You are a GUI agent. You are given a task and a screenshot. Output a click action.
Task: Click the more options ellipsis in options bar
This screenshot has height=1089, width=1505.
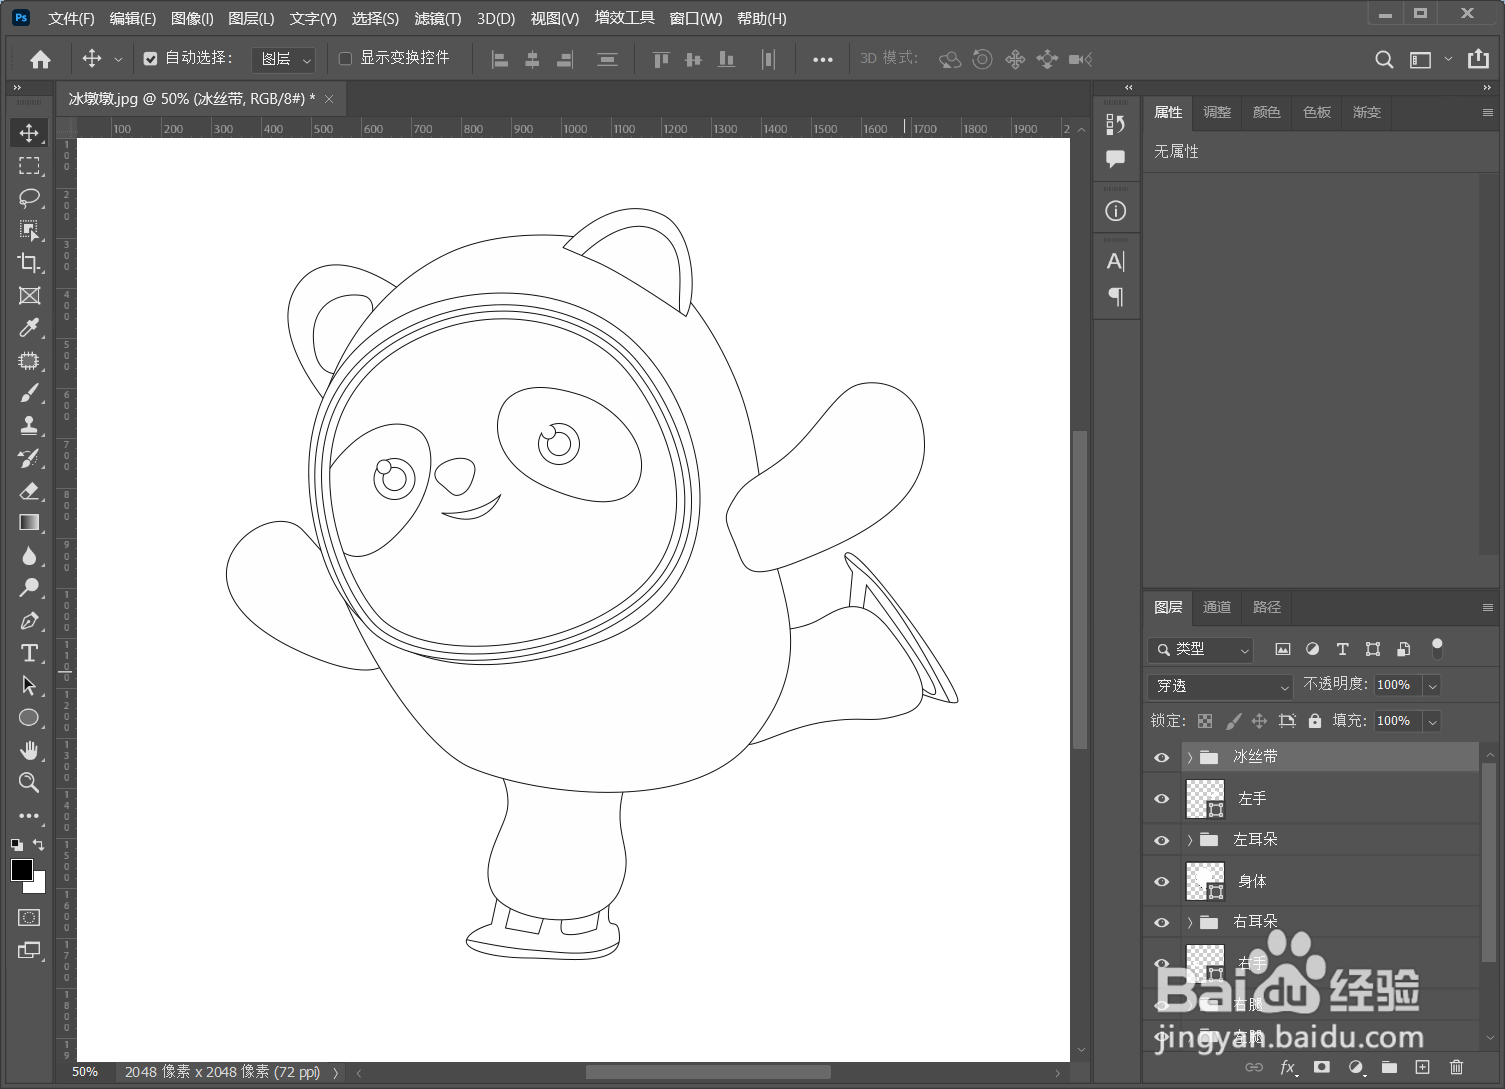(822, 60)
